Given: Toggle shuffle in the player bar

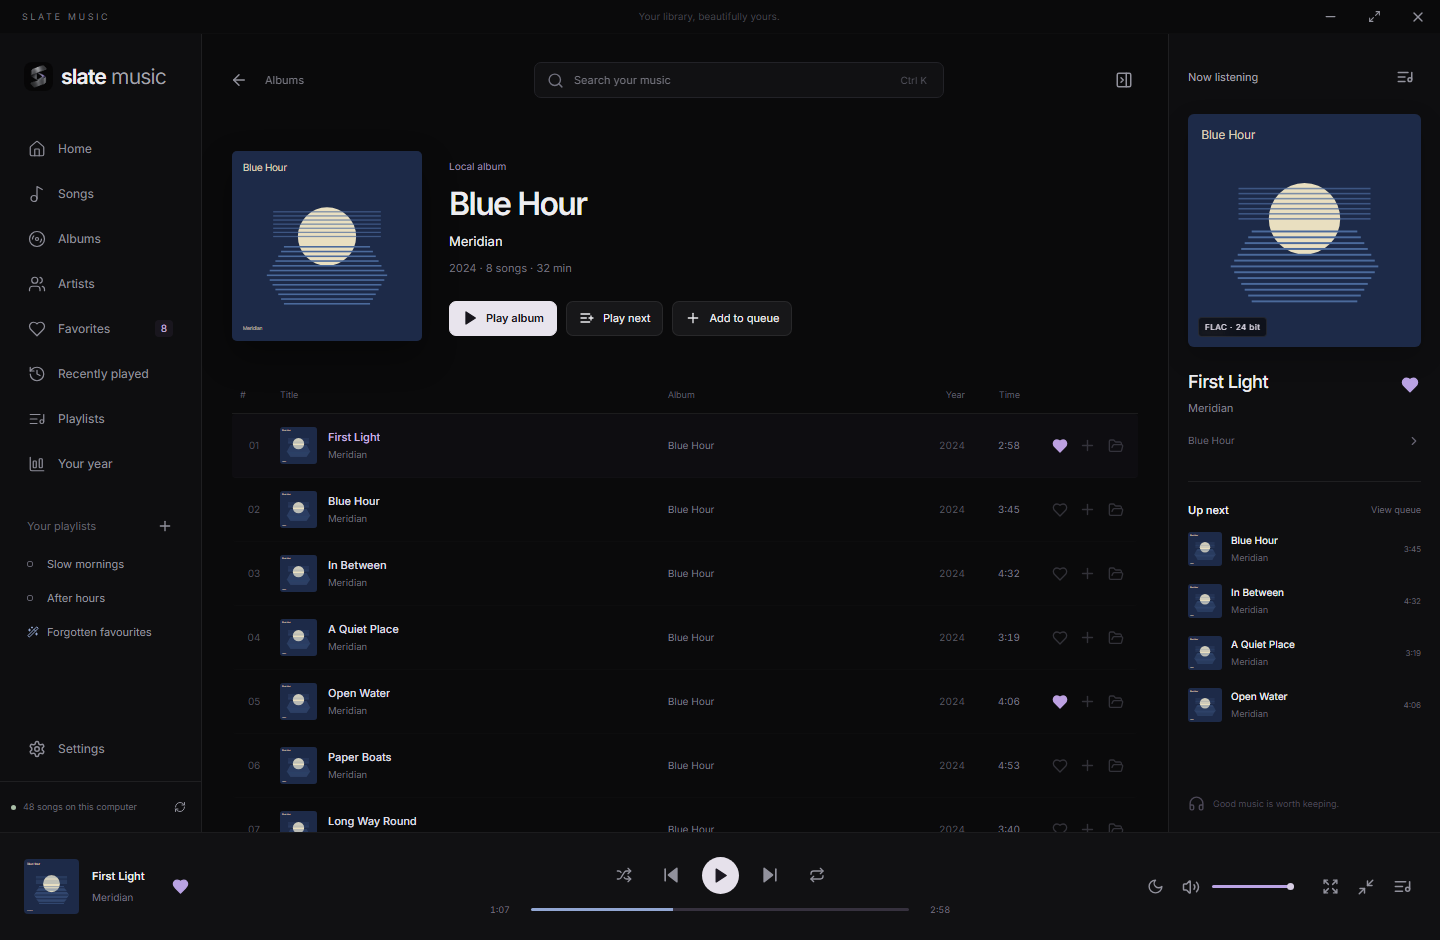Looking at the screenshot, I should coord(624,875).
